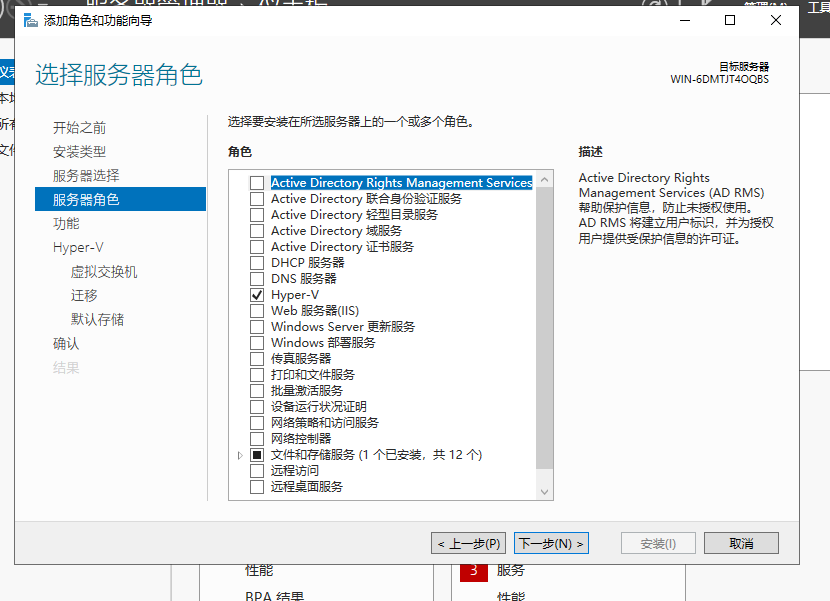830x601 pixels.
Task: Go to 确认 wizard step
Action: [66, 344]
